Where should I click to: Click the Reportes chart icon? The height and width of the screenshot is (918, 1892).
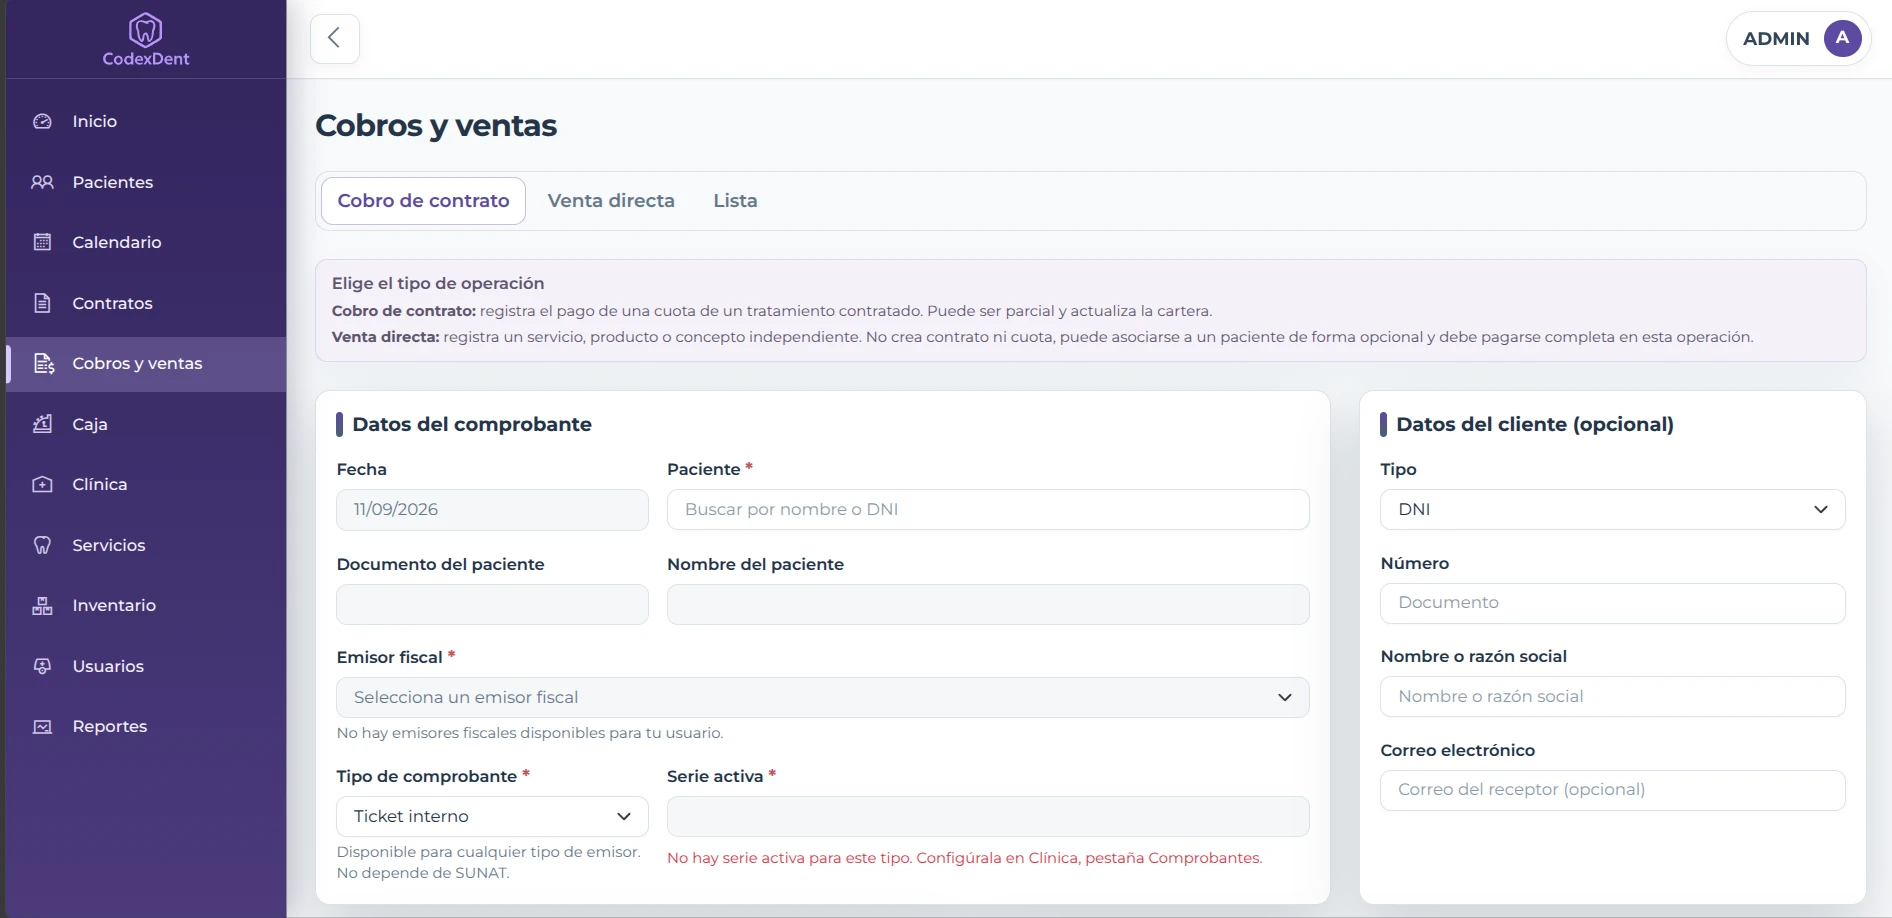click(x=42, y=726)
